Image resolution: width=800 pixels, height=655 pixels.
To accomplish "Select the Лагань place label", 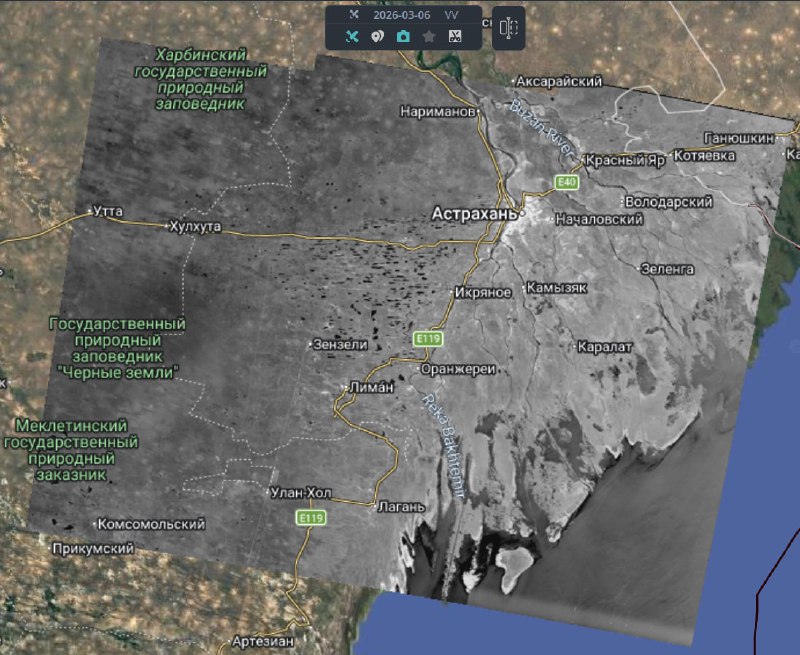I will 403,507.
